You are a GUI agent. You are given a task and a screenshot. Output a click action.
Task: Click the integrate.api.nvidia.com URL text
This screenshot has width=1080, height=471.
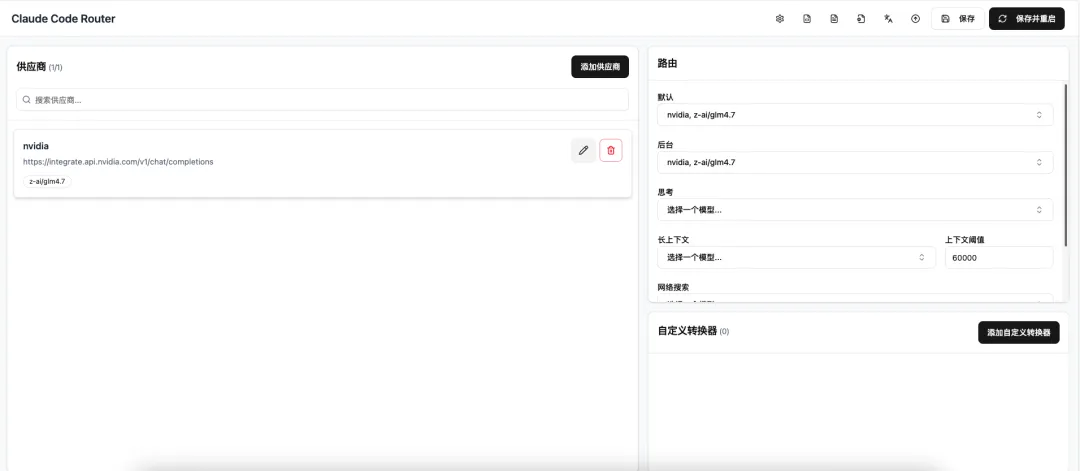coord(118,162)
